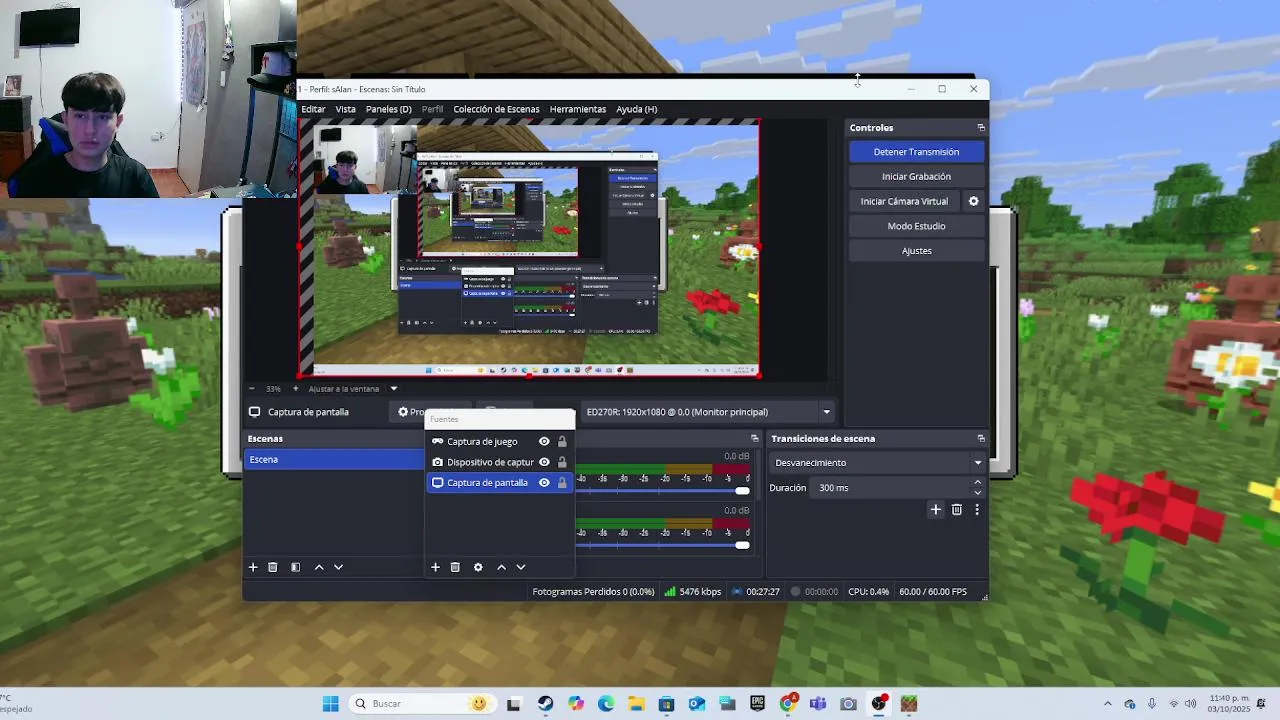Toggle lock on Dispositivo de captura
This screenshot has height=720, width=1280.
562,462
